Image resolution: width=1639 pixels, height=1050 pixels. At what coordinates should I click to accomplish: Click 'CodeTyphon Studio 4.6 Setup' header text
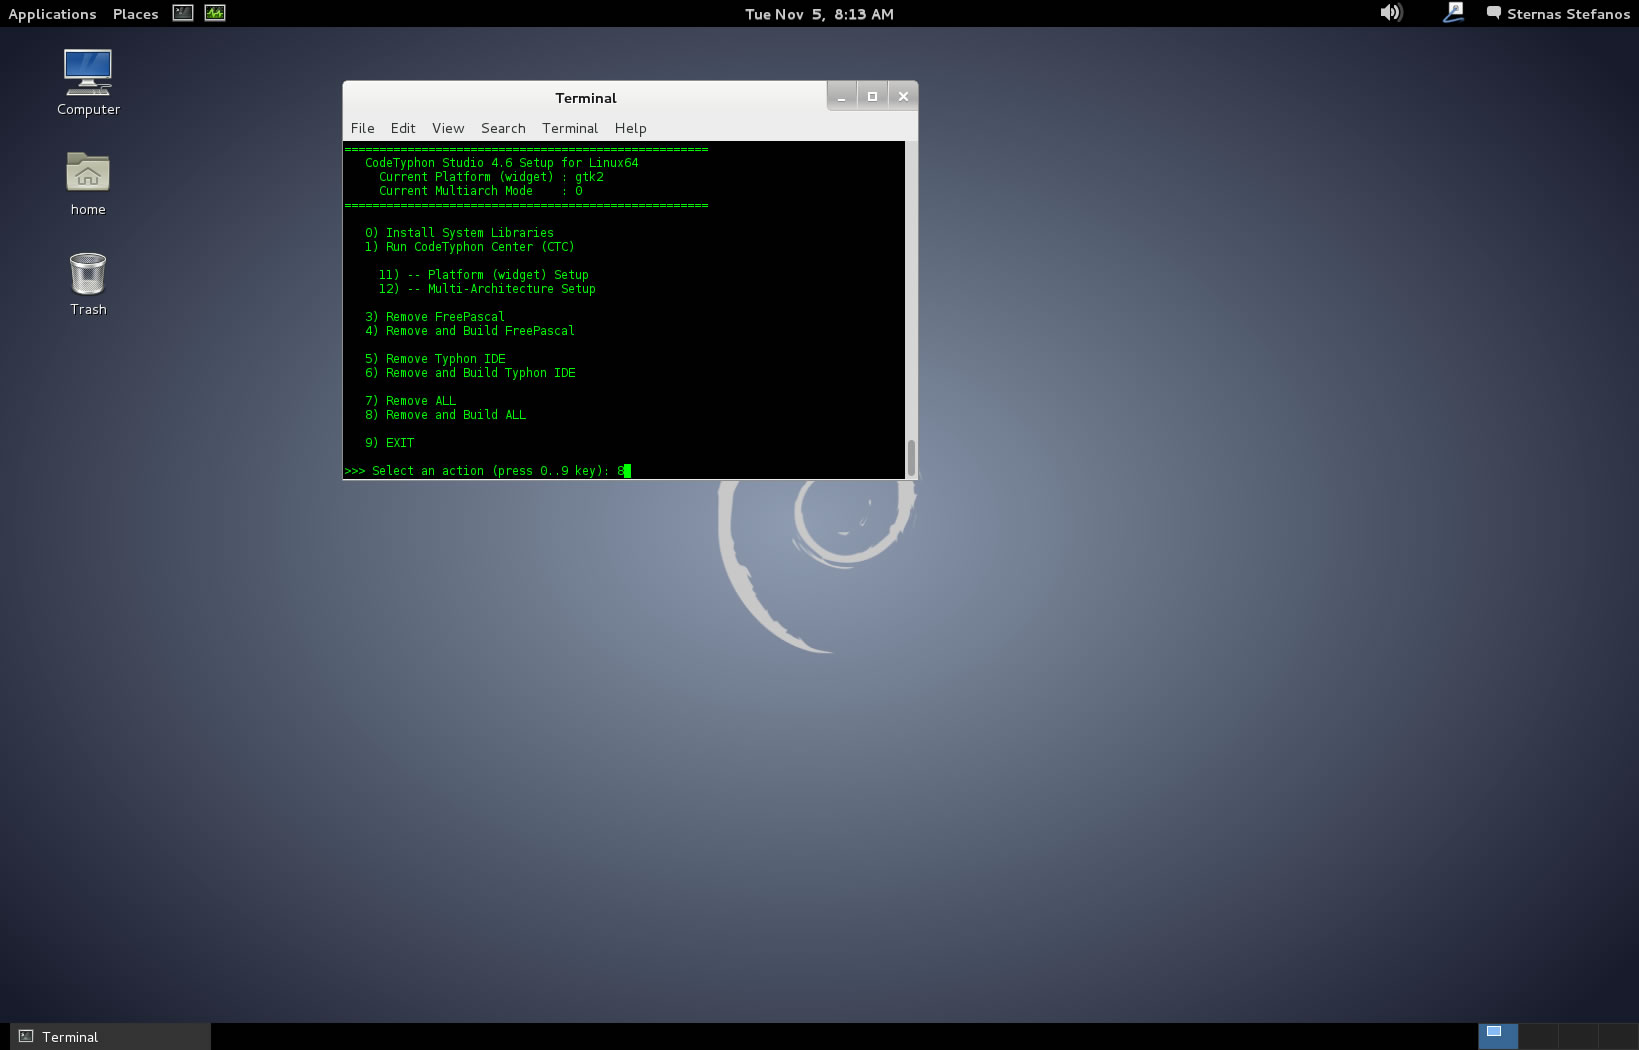pyautogui.click(x=501, y=163)
